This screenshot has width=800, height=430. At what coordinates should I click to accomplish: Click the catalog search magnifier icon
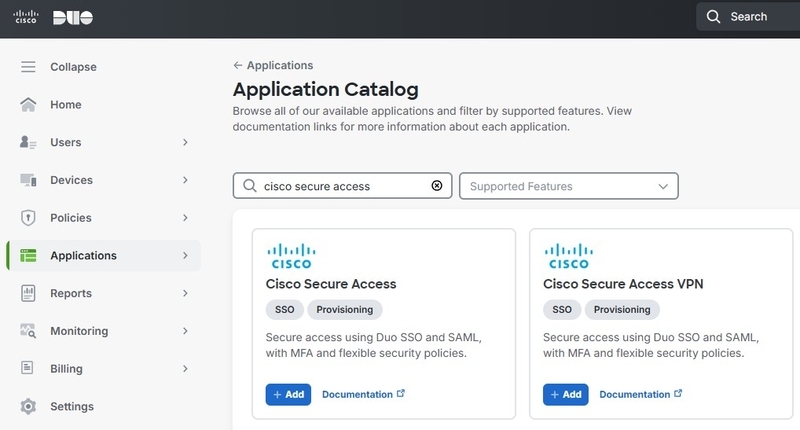[x=249, y=186]
